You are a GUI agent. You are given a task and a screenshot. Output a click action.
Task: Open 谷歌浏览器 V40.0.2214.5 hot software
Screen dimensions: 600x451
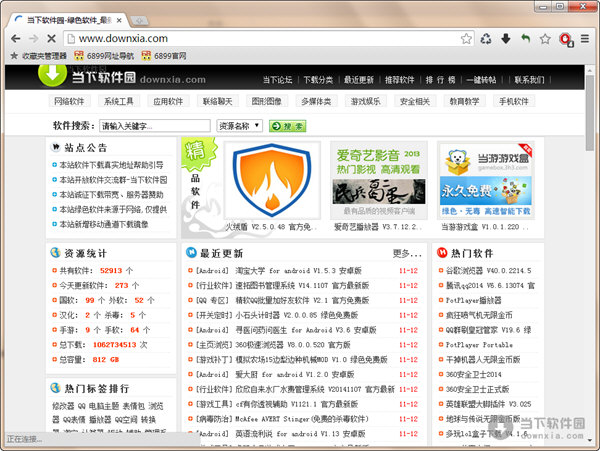pos(489,271)
